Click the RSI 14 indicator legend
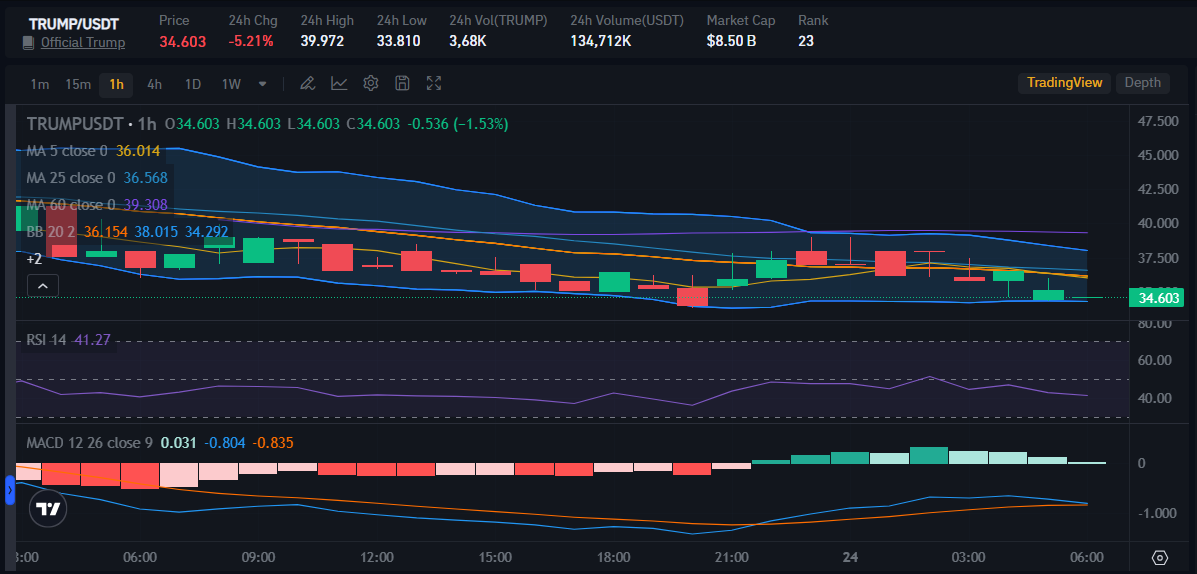 [x=69, y=340]
